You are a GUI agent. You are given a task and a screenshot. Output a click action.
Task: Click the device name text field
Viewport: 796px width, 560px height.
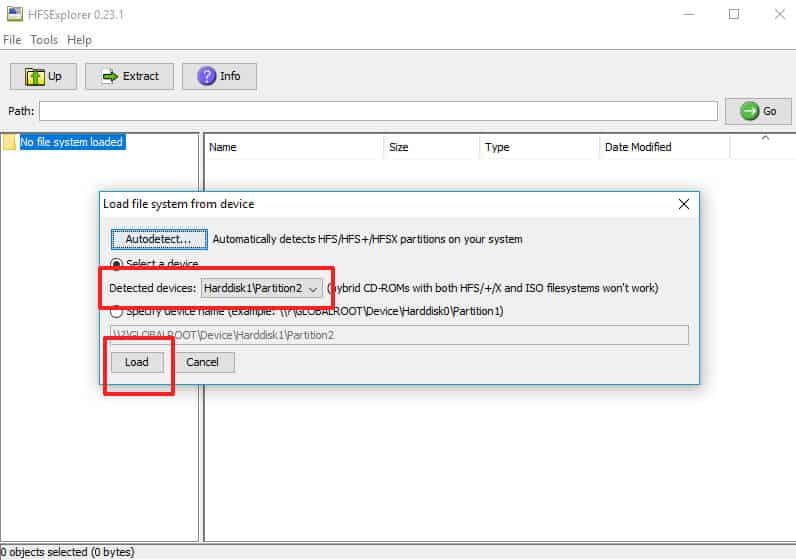click(400, 335)
